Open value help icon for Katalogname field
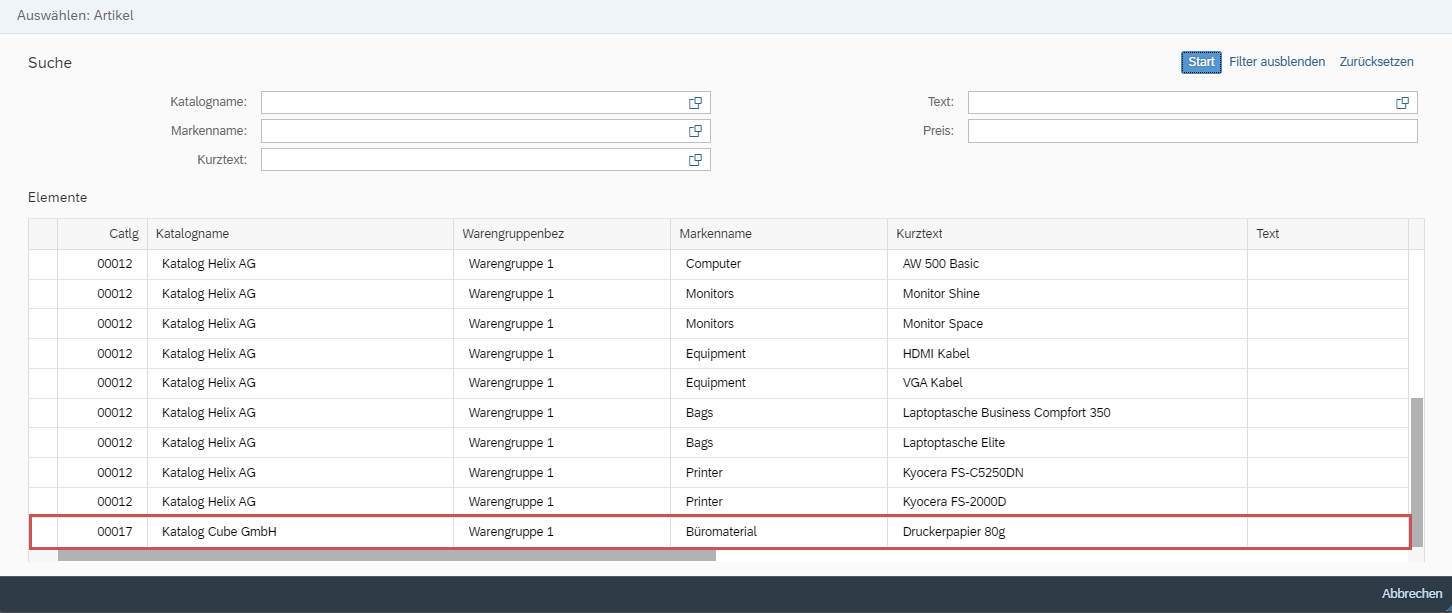Image resolution: width=1452 pixels, height=613 pixels. click(695, 103)
